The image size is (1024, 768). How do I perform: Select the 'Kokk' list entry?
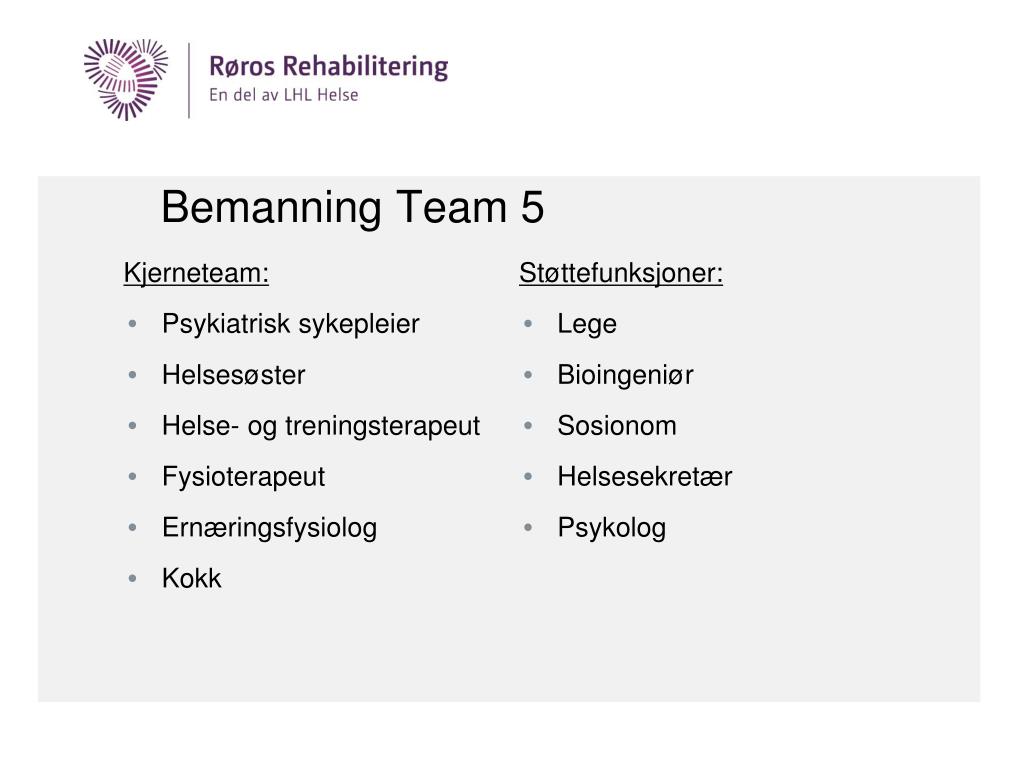(192, 579)
